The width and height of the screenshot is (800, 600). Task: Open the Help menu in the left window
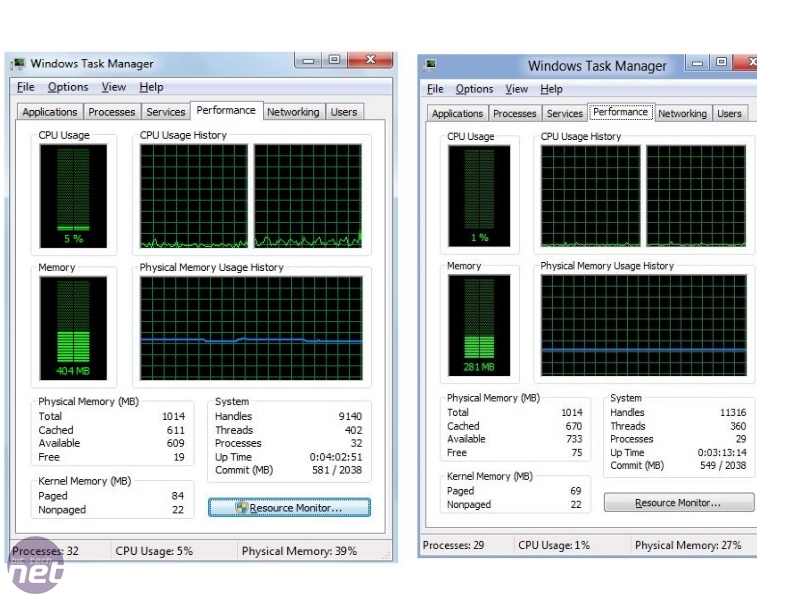click(x=151, y=87)
